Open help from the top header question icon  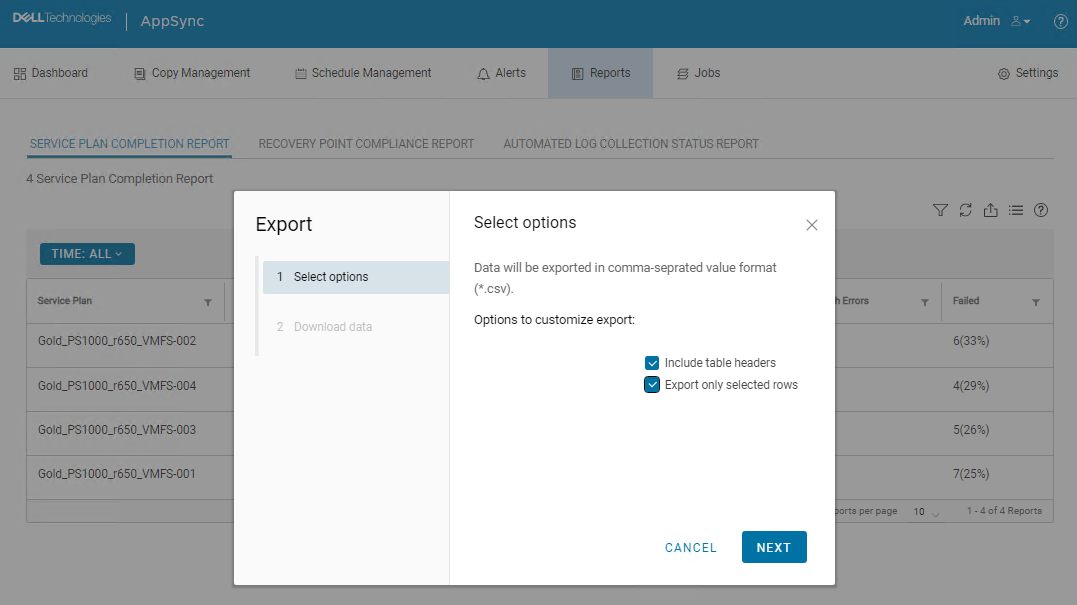coord(1060,21)
